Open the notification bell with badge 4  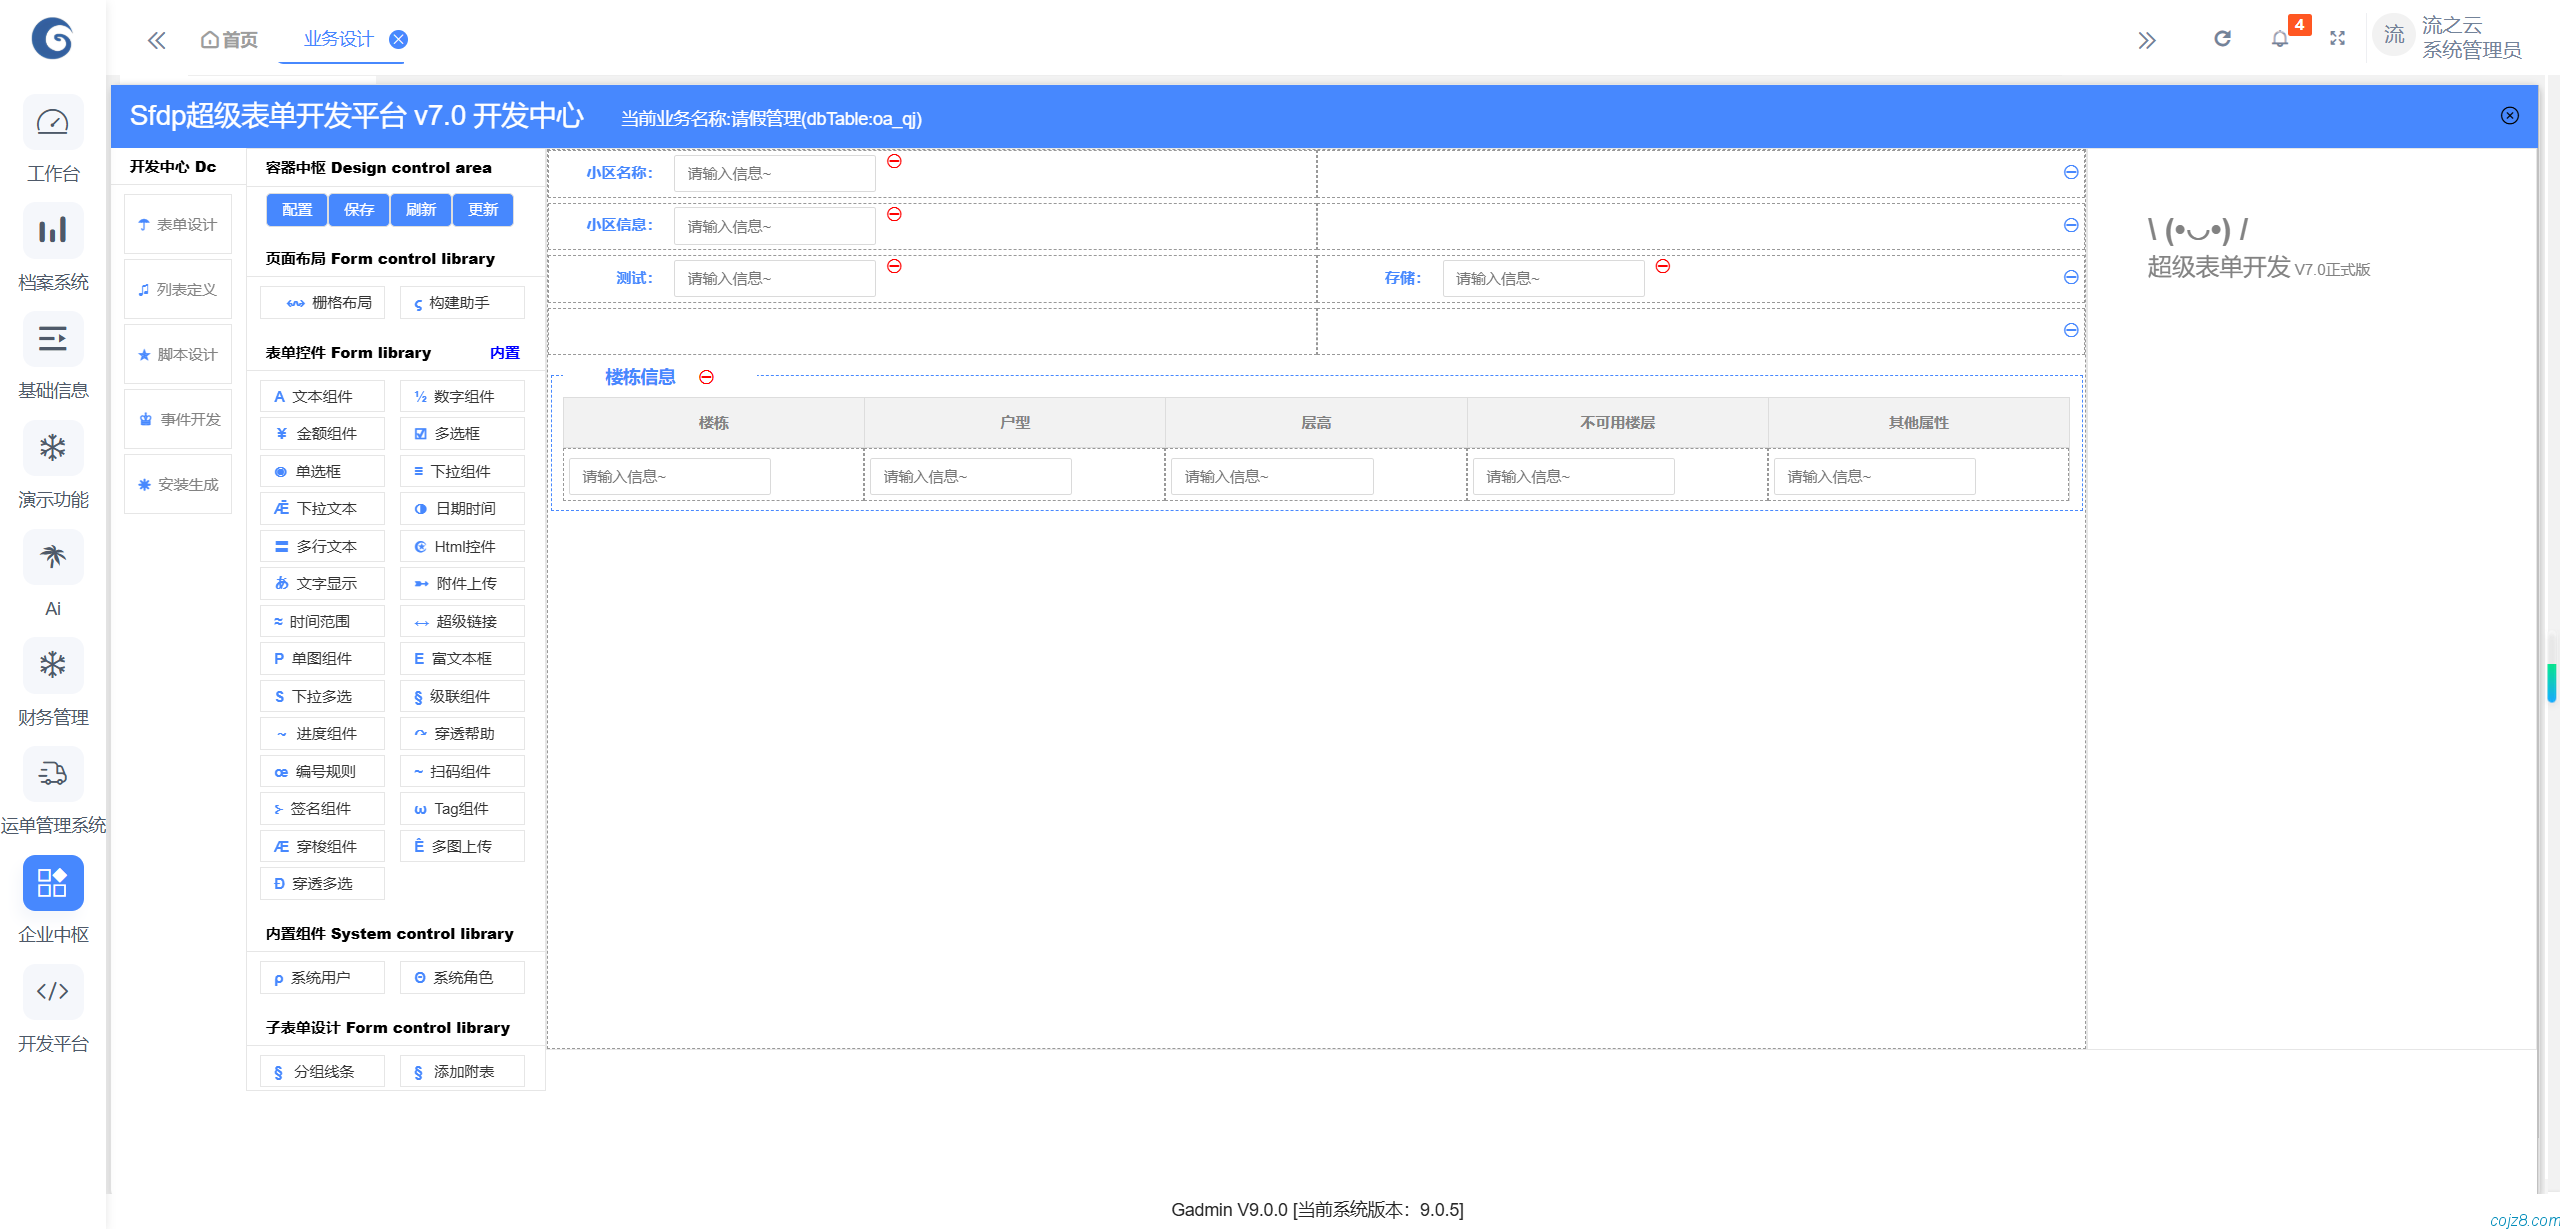point(2280,38)
